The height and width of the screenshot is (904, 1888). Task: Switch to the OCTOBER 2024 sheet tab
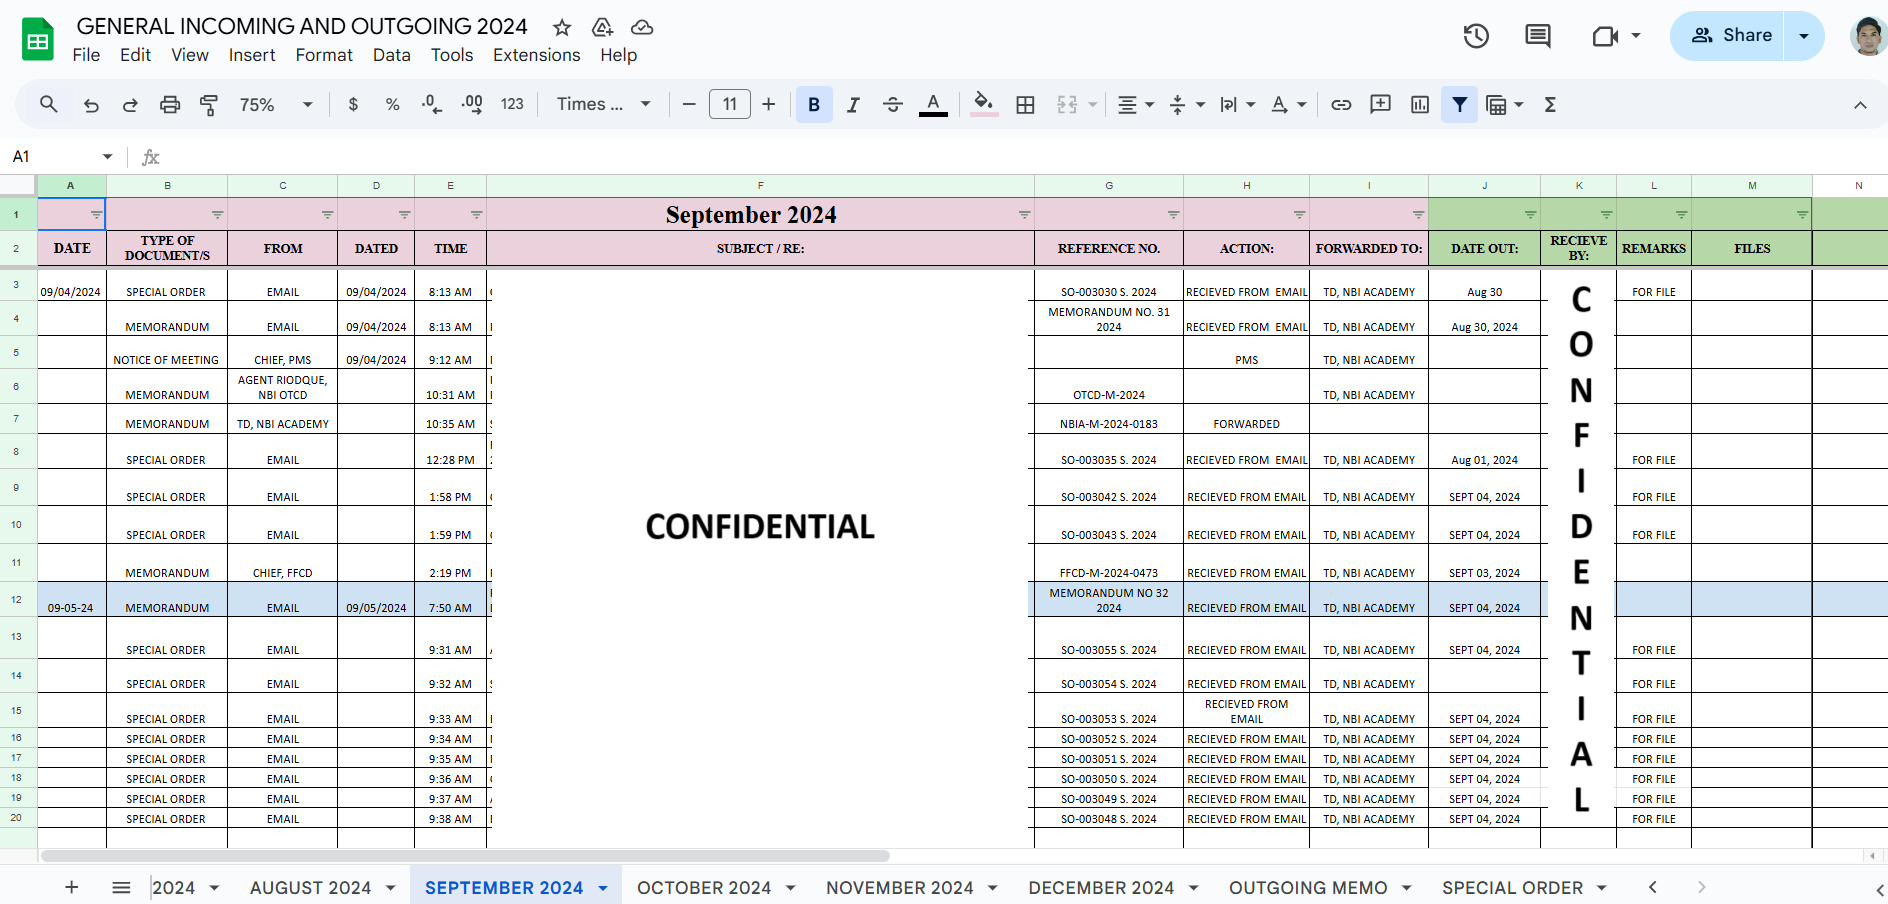tap(704, 888)
